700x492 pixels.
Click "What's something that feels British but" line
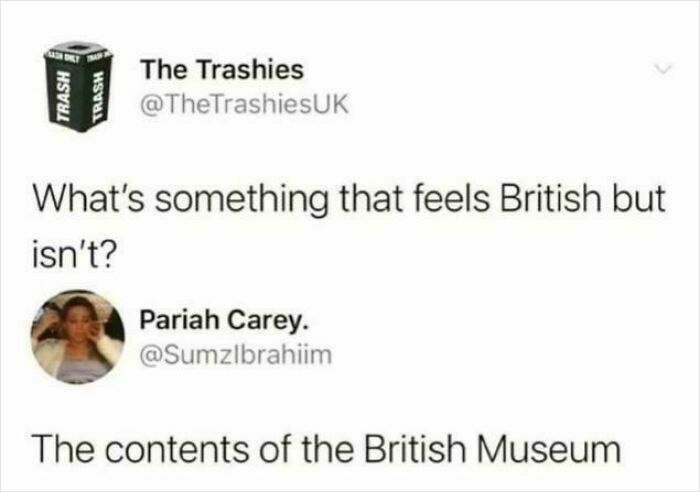[x=349, y=198]
